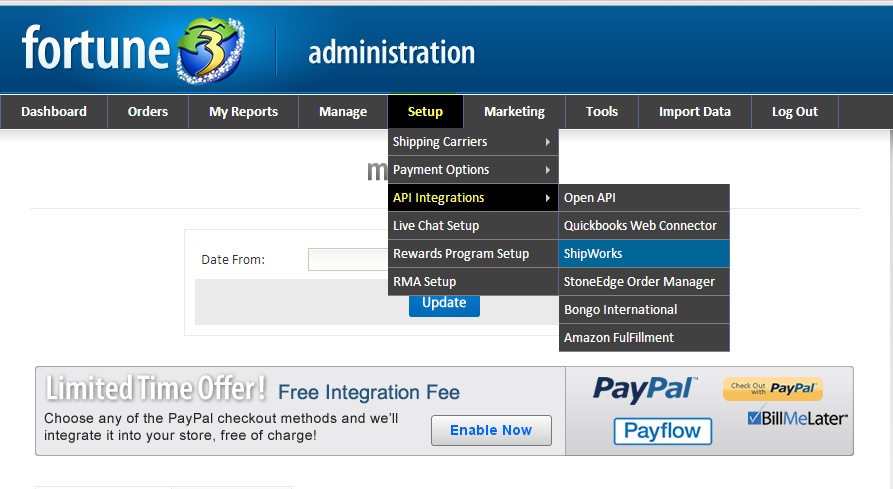
Task: Choose Payment Options from Setup menu
Action: click(x=473, y=170)
